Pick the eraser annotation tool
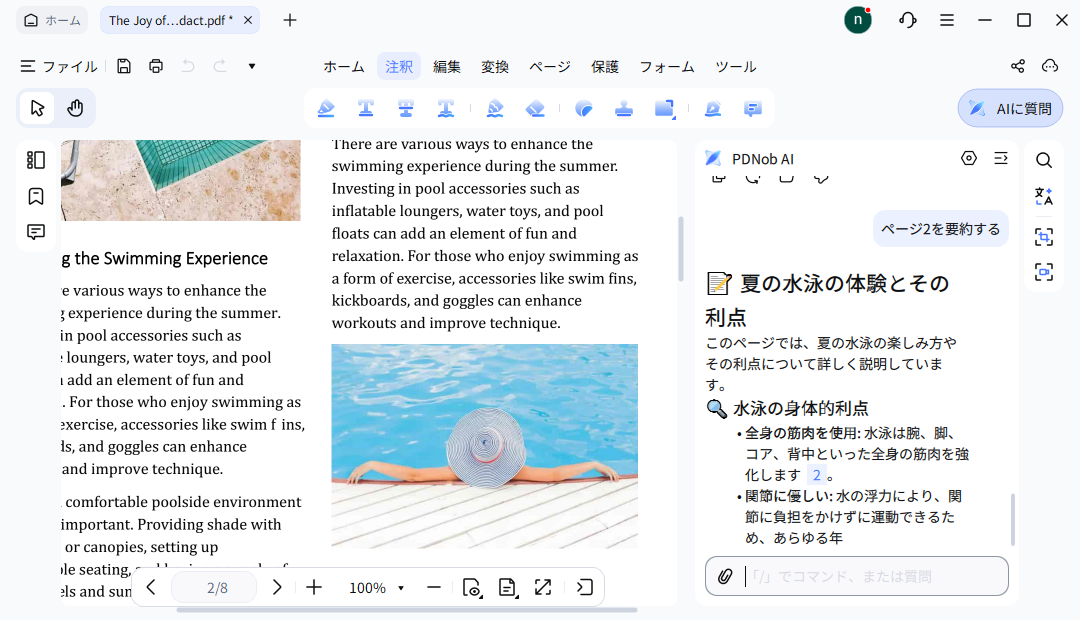1080x620 pixels. [535, 108]
